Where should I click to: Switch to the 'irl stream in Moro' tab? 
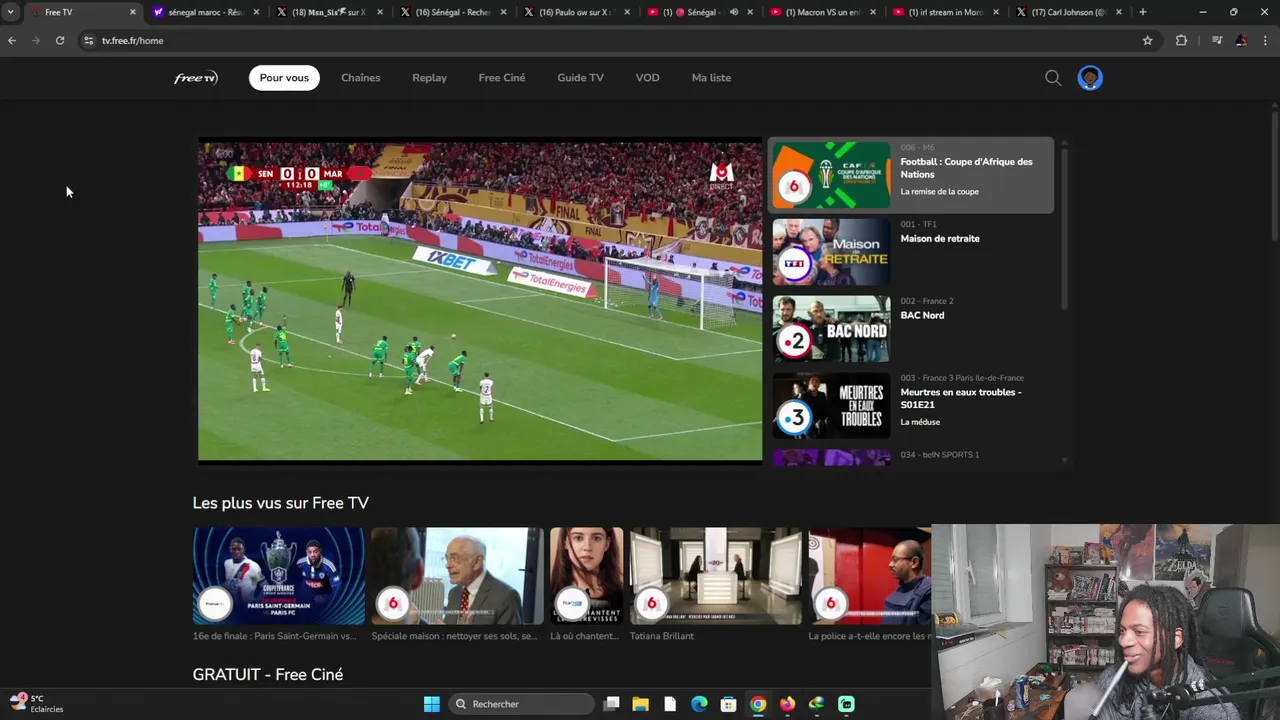click(946, 12)
